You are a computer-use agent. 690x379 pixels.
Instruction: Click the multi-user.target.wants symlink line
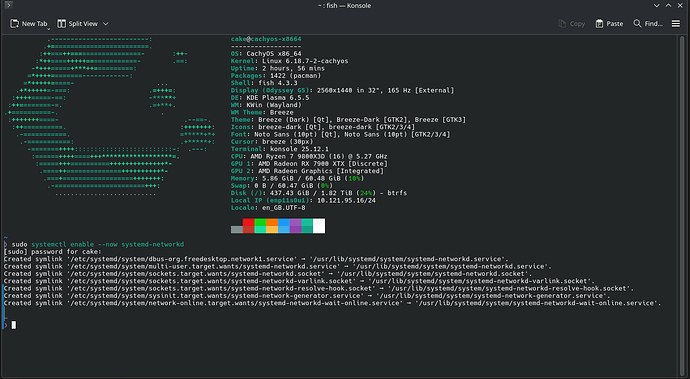(278, 266)
